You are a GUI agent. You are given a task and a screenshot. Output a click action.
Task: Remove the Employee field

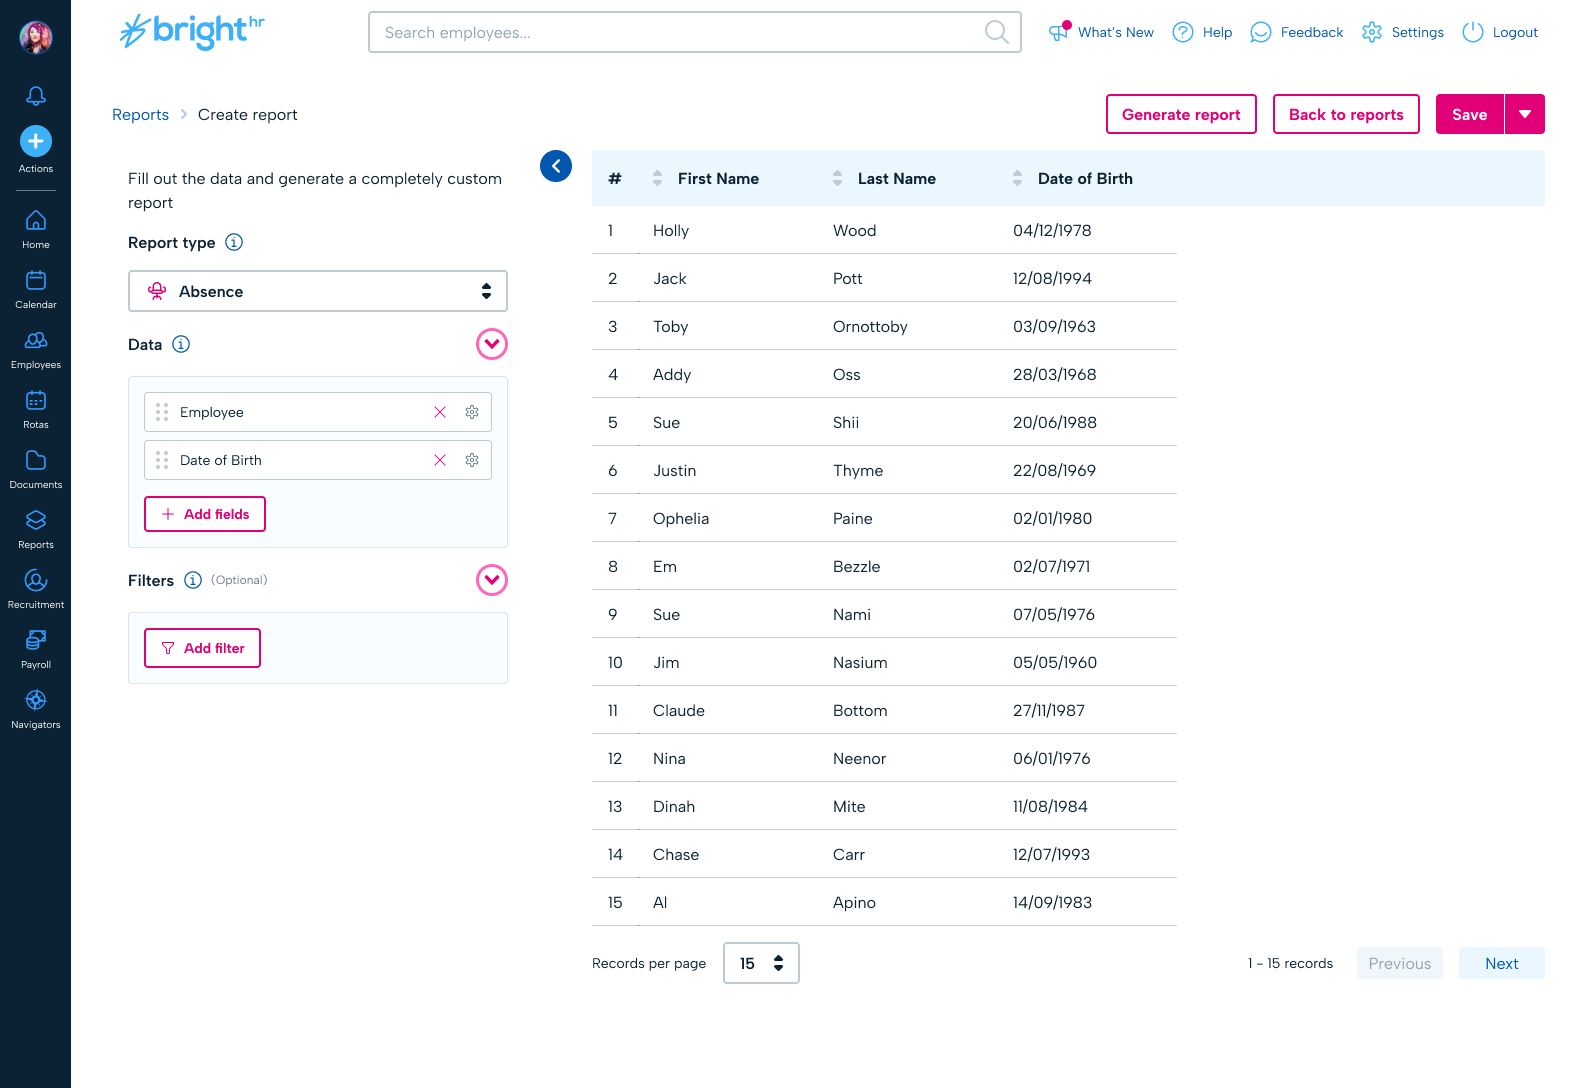pyautogui.click(x=440, y=412)
